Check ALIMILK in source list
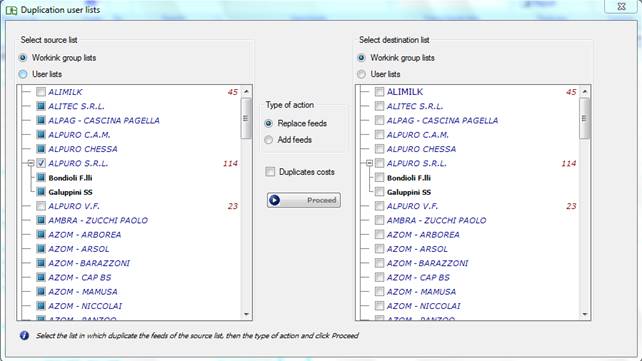 41,92
